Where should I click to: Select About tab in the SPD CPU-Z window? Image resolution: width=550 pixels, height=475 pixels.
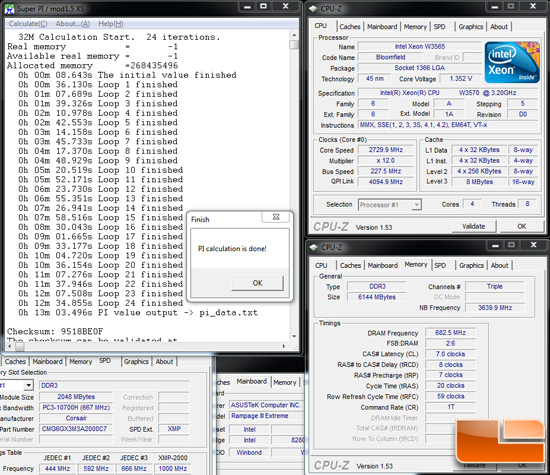click(x=164, y=361)
